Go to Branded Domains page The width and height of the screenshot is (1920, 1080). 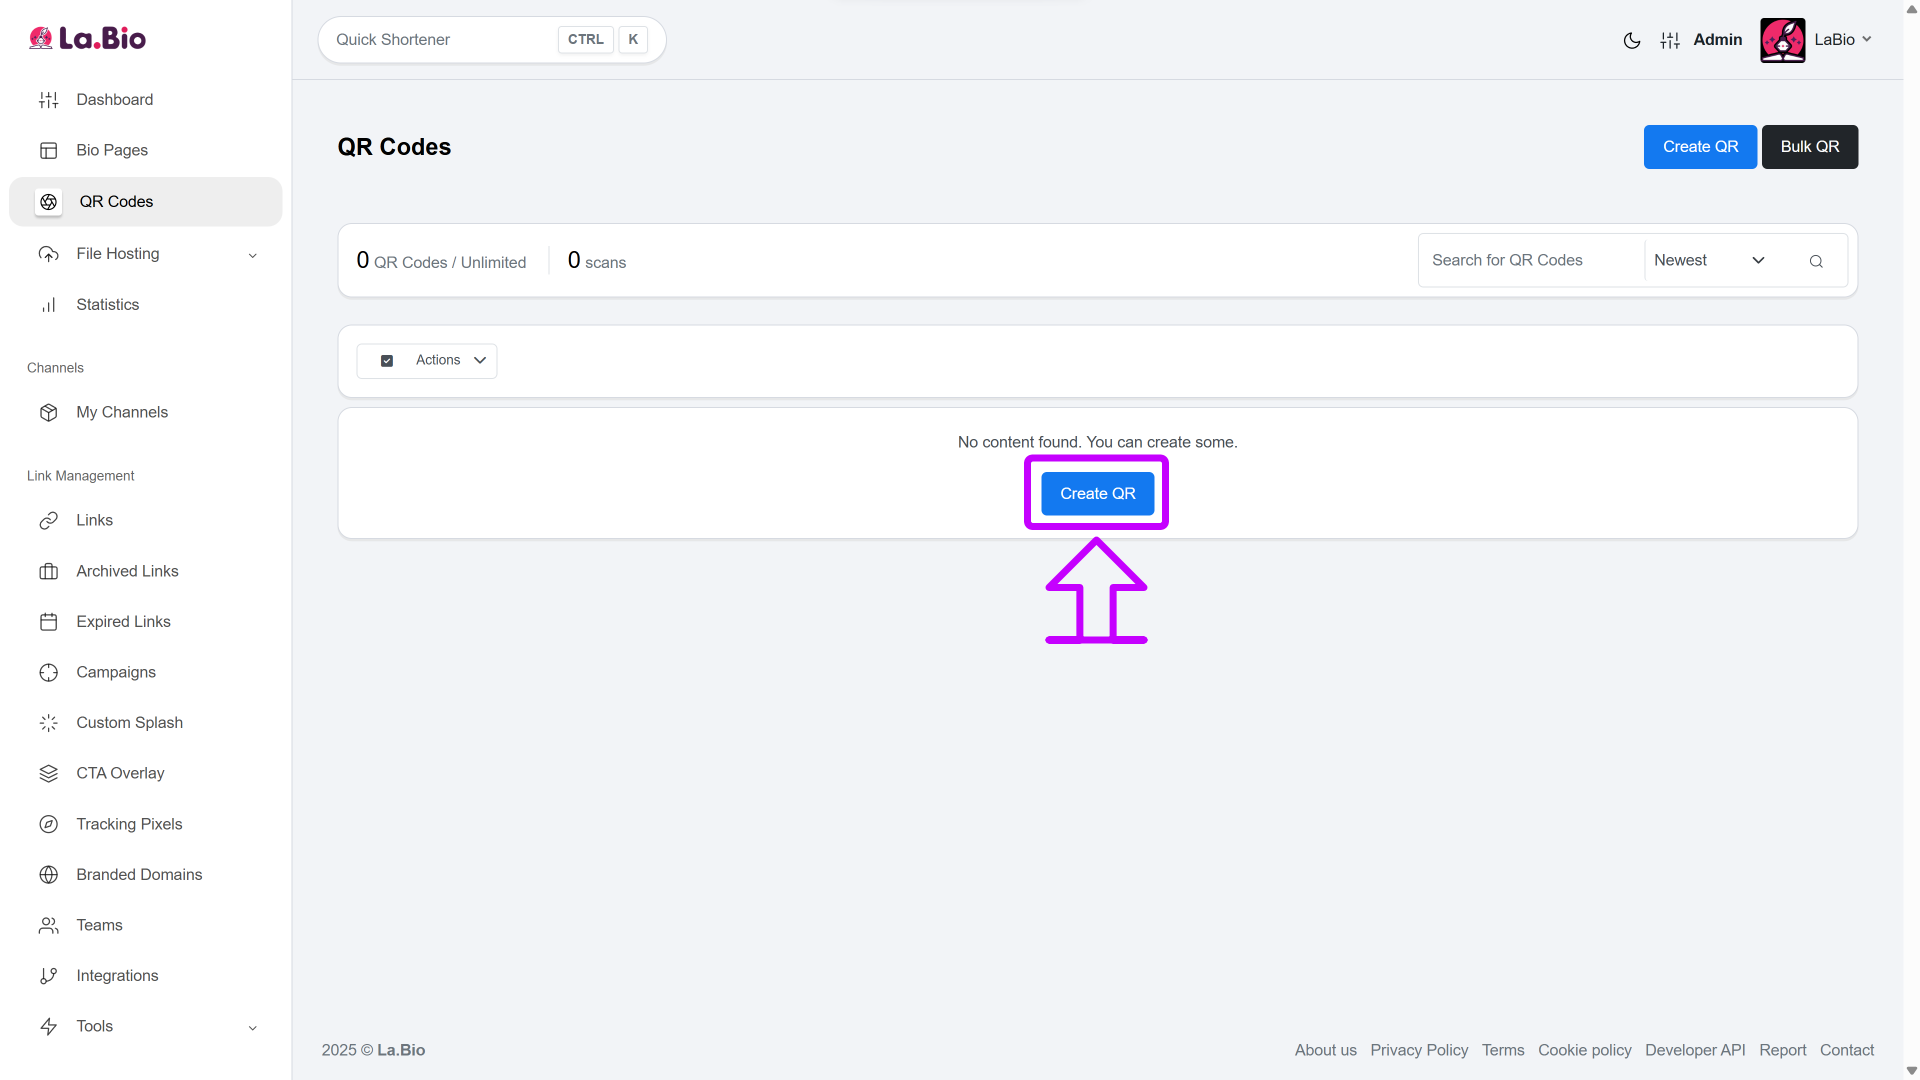click(139, 874)
